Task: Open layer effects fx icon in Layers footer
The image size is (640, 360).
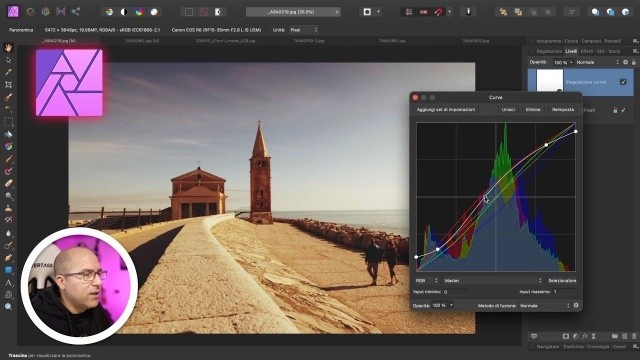Action: coord(584,336)
